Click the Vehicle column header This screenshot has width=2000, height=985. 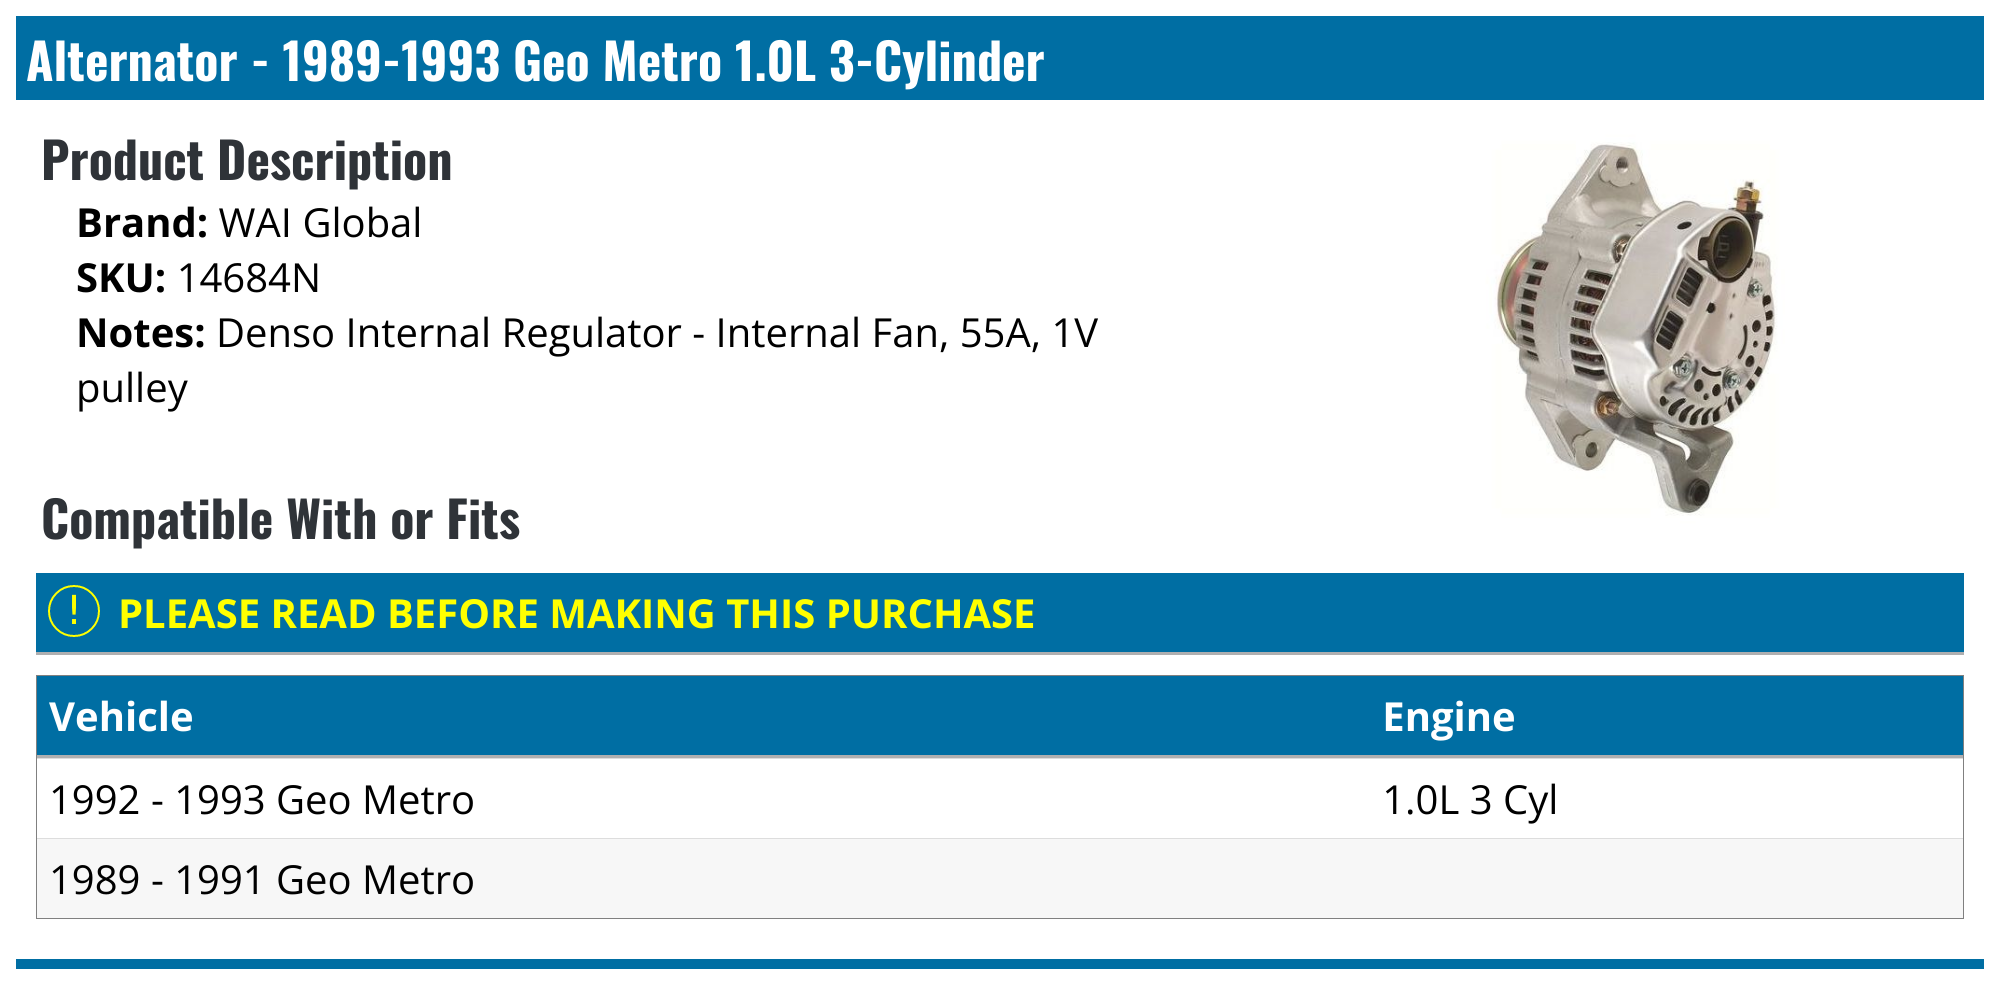(x=121, y=717)
